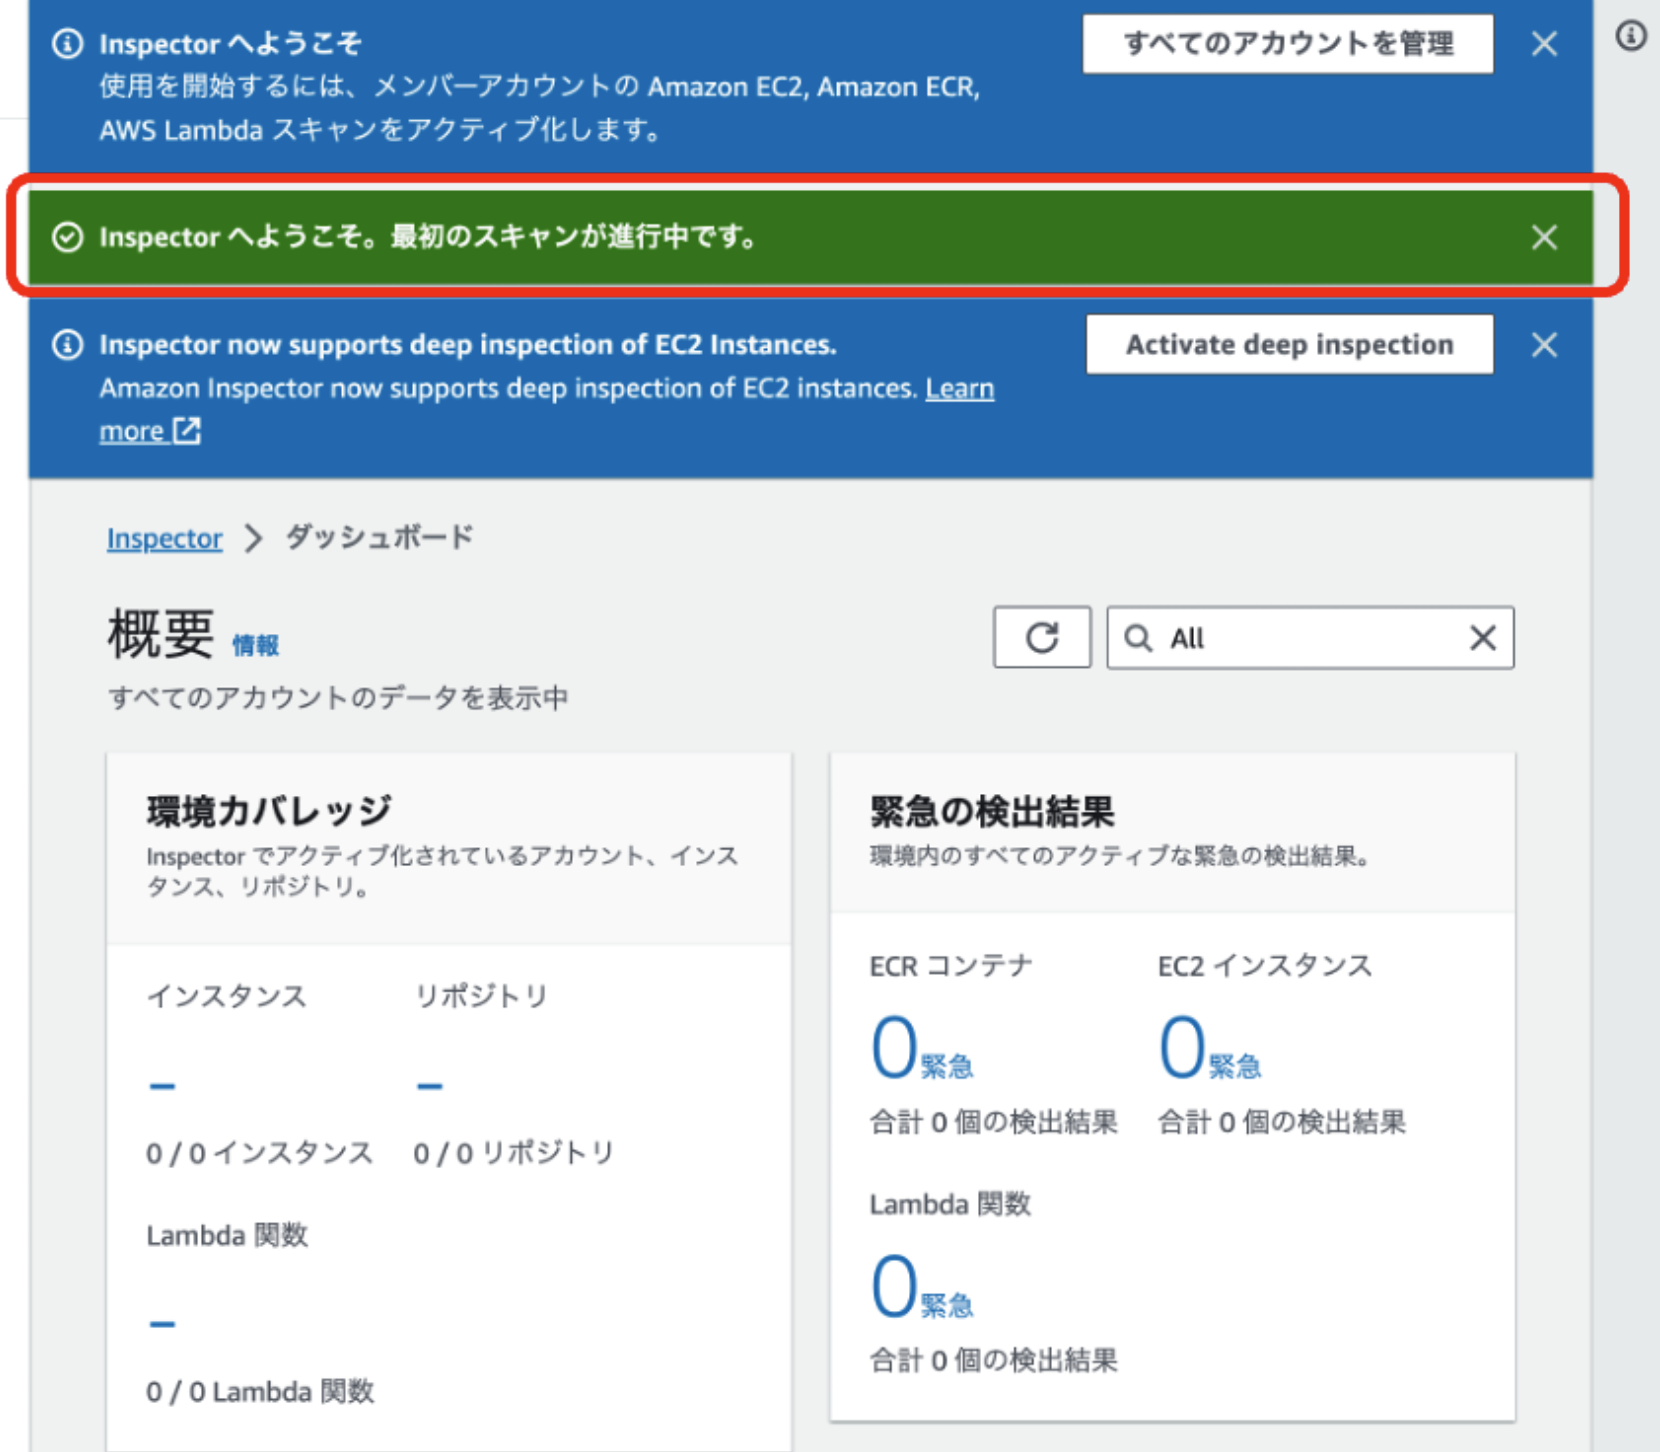This screenshot has height=1452, width=1660.
Task: Click ダッシュボード breadcrumb text
Action: (380, 537)
